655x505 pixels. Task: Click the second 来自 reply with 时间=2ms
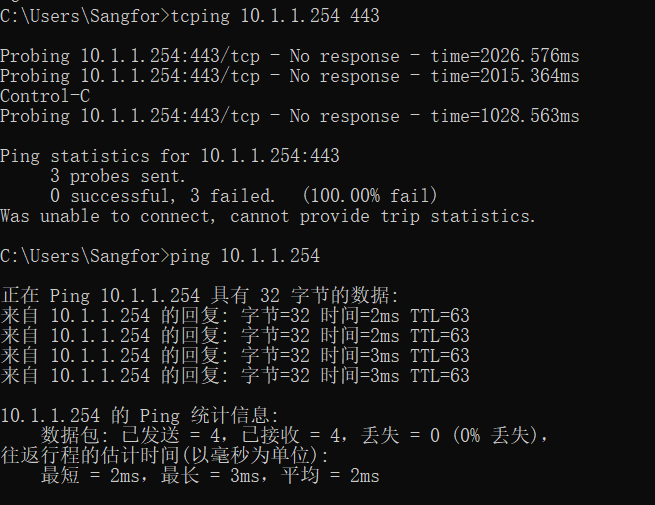tap(235, 336)
